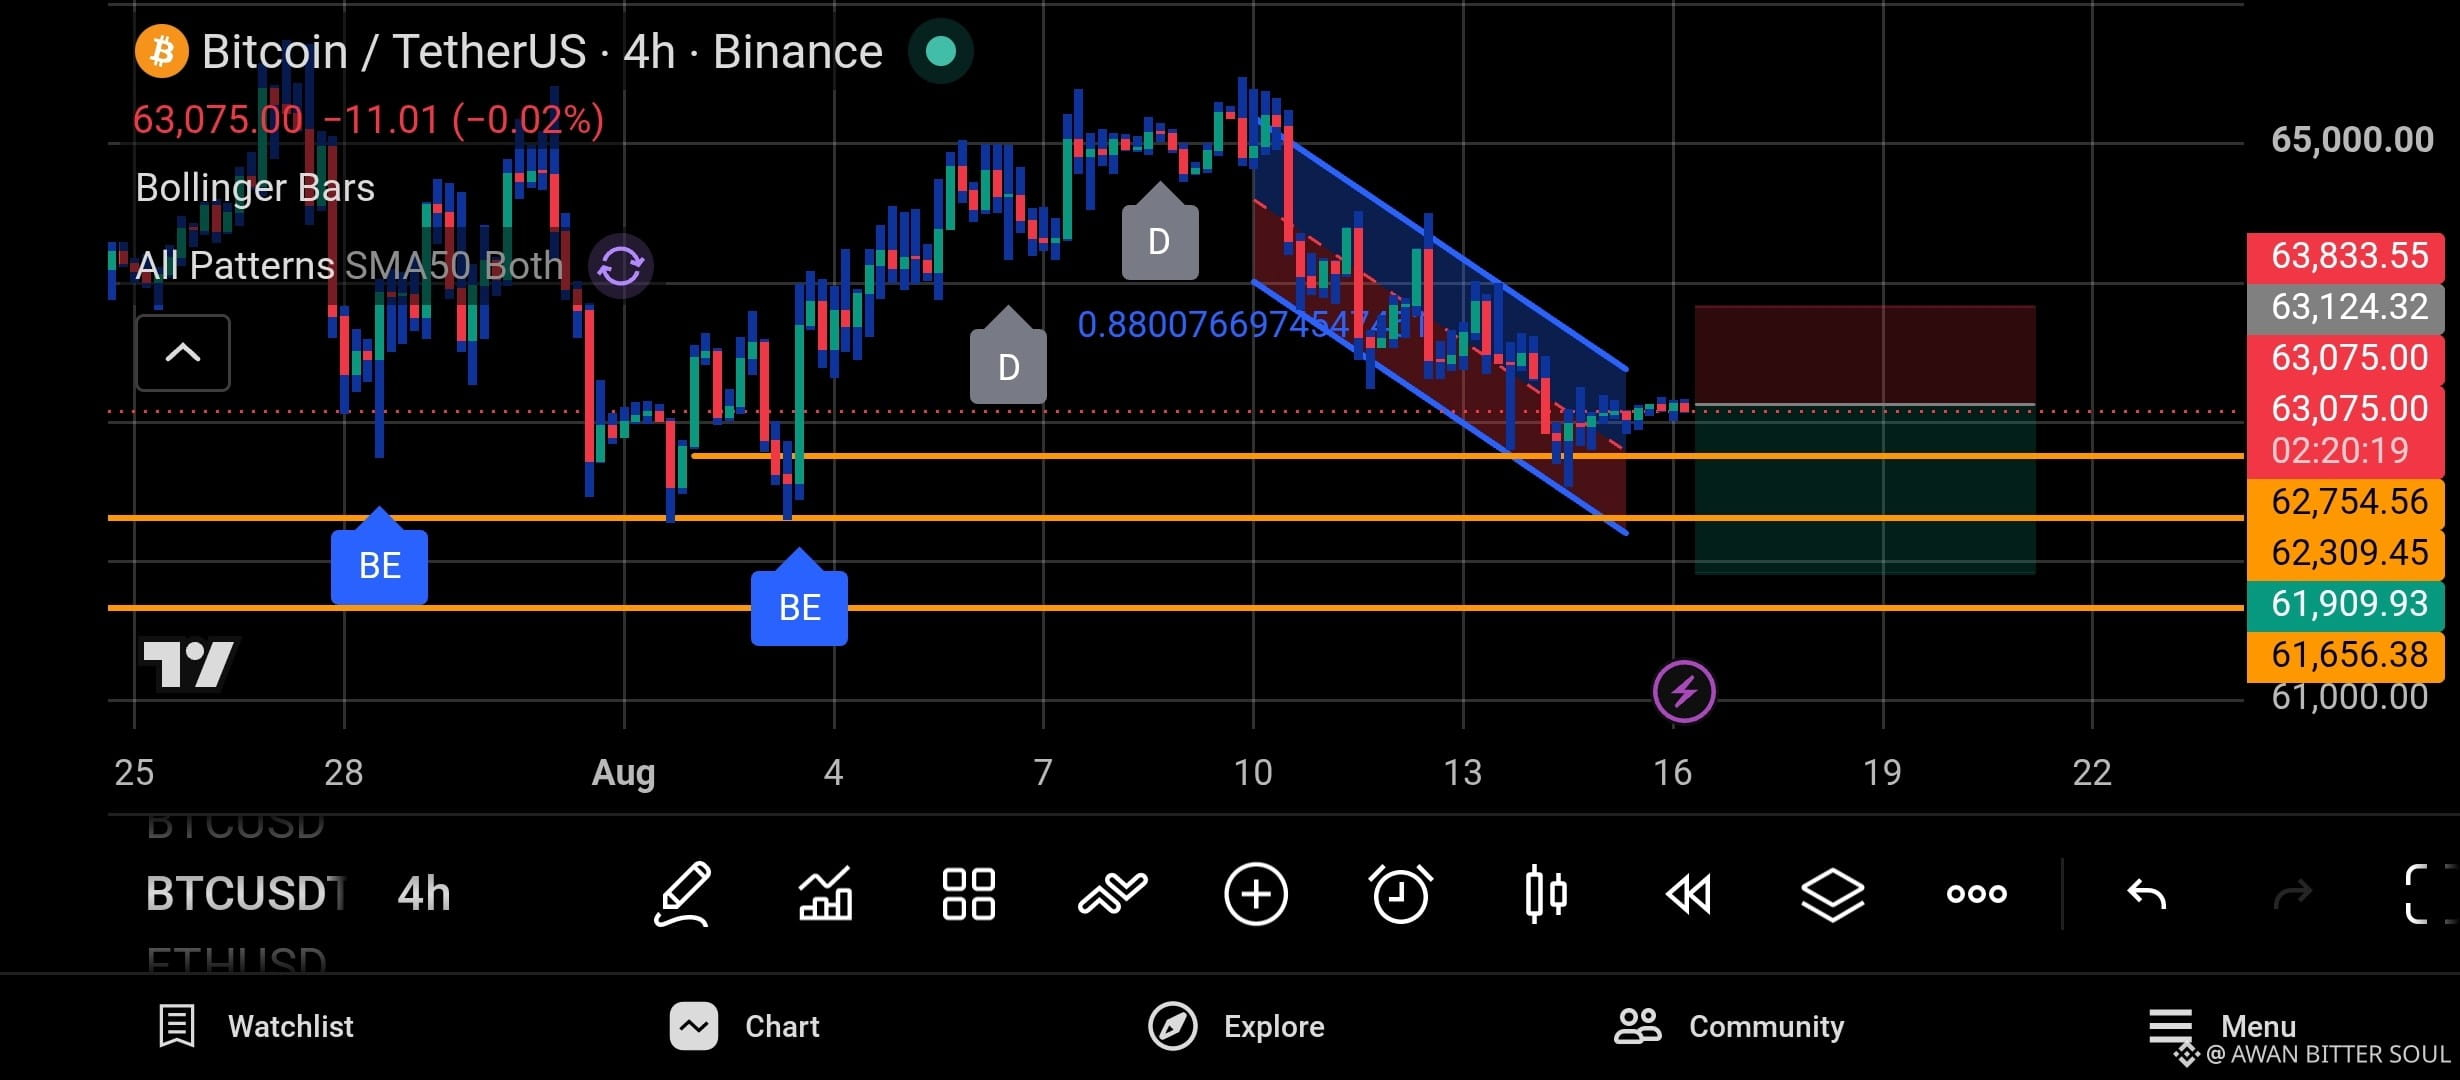
Task: Tap the purple refresh icon beside All Patterns
Action: [621, 266]
